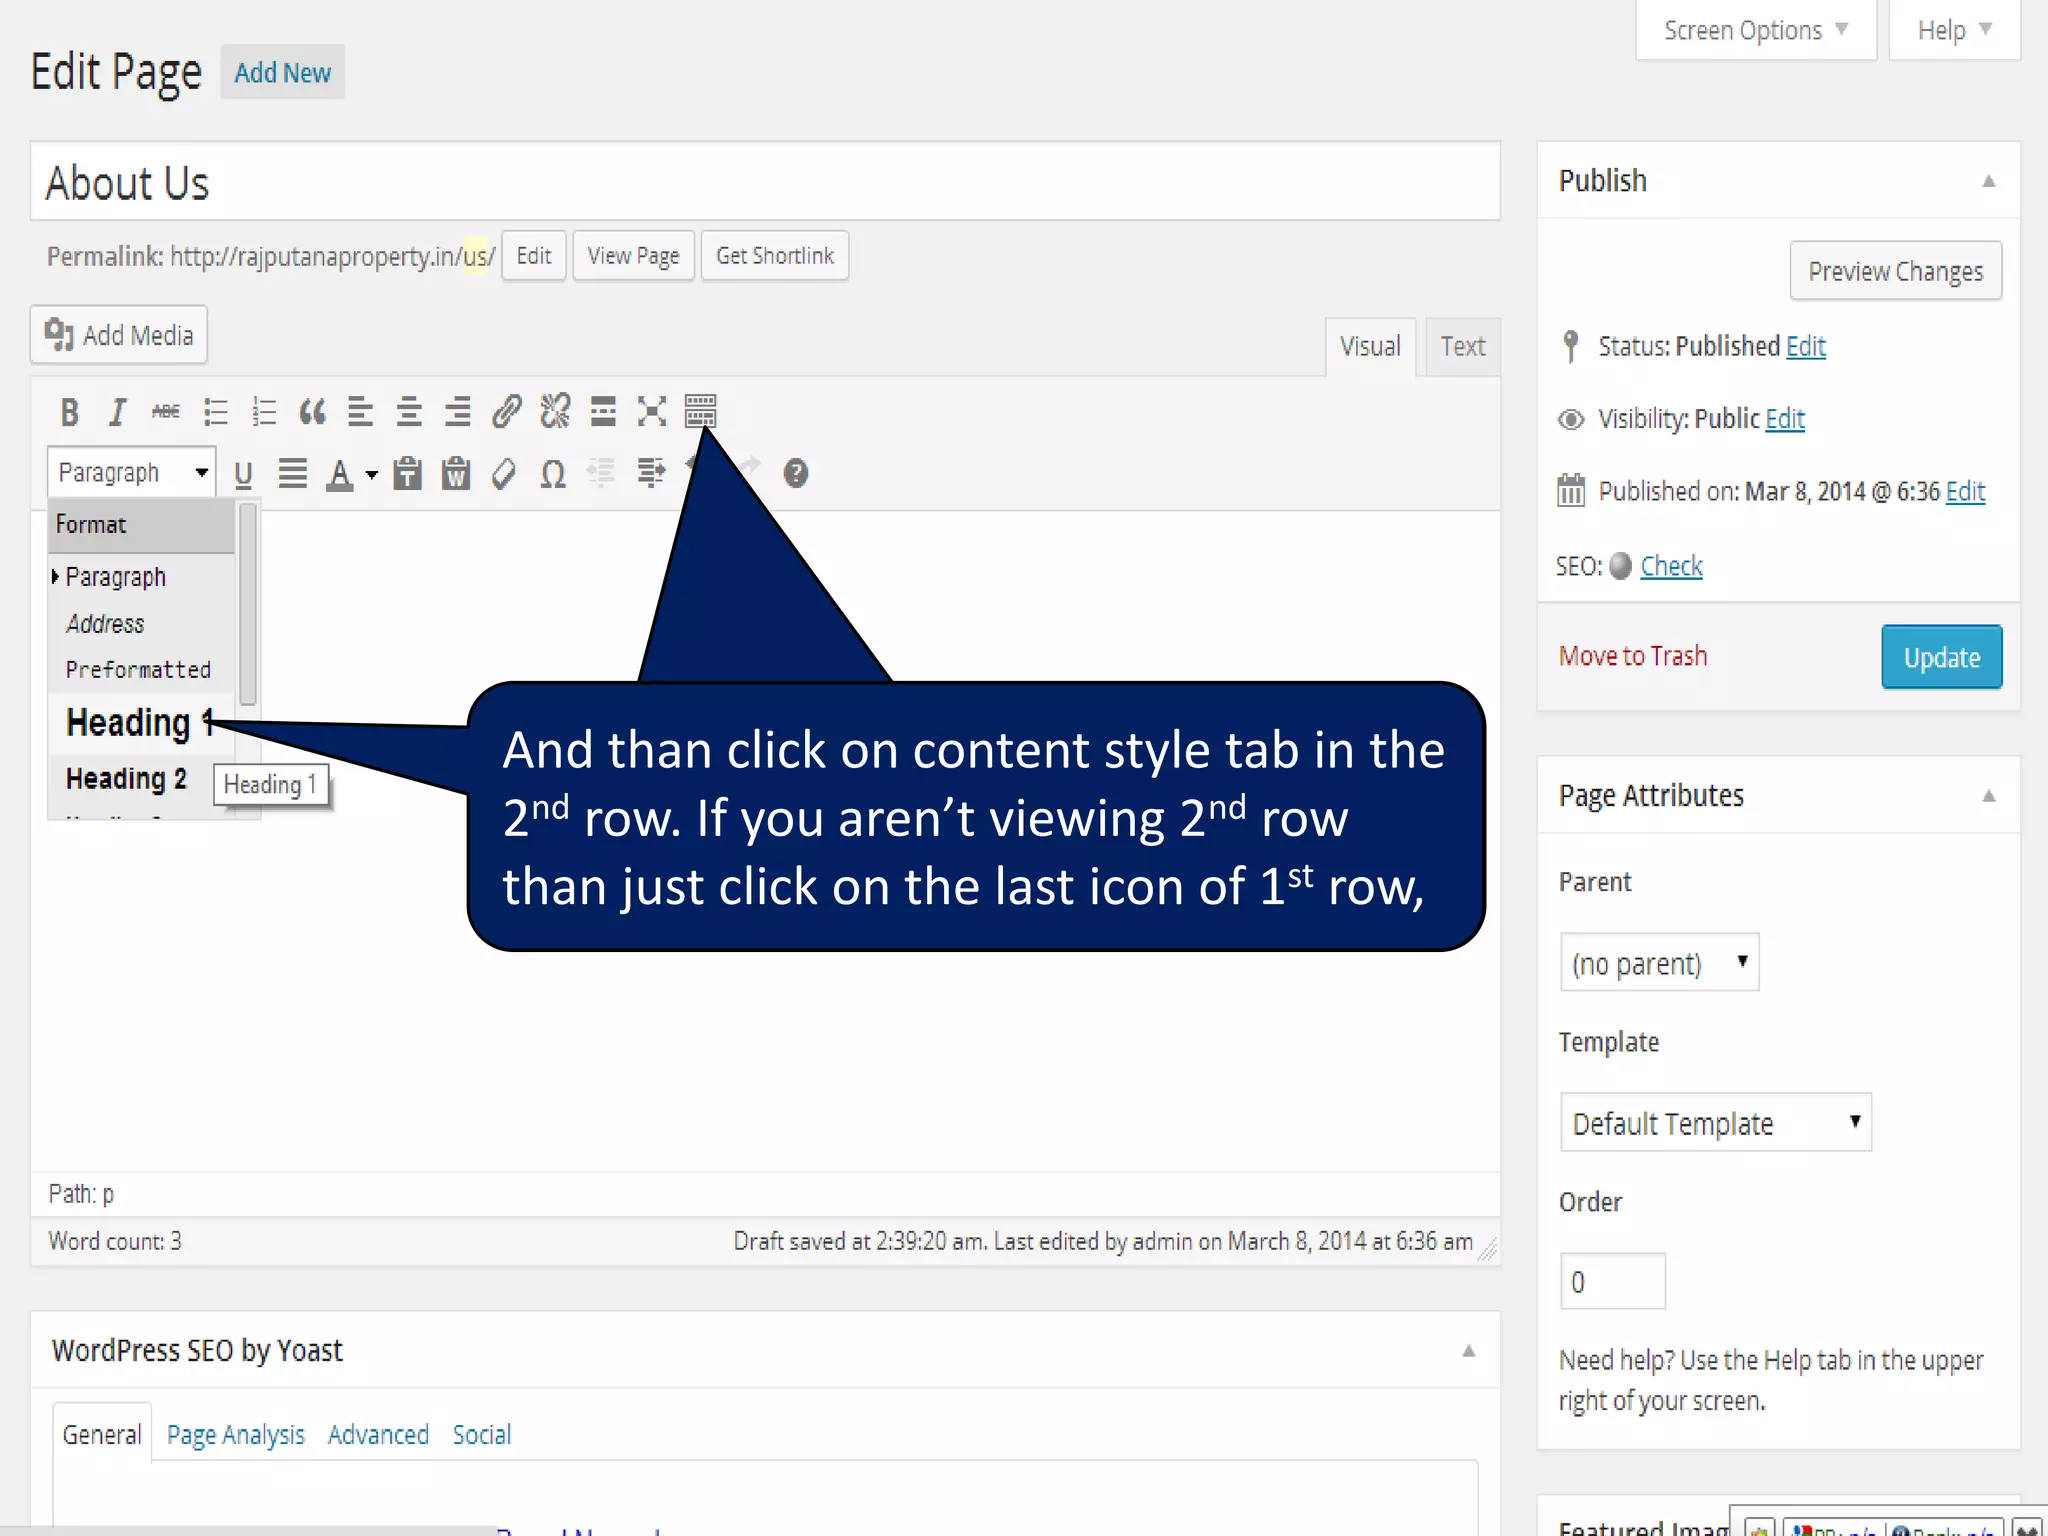
Task: Collapse the WordPress SEO by Yoast panel
Action: [1468, 1351]
